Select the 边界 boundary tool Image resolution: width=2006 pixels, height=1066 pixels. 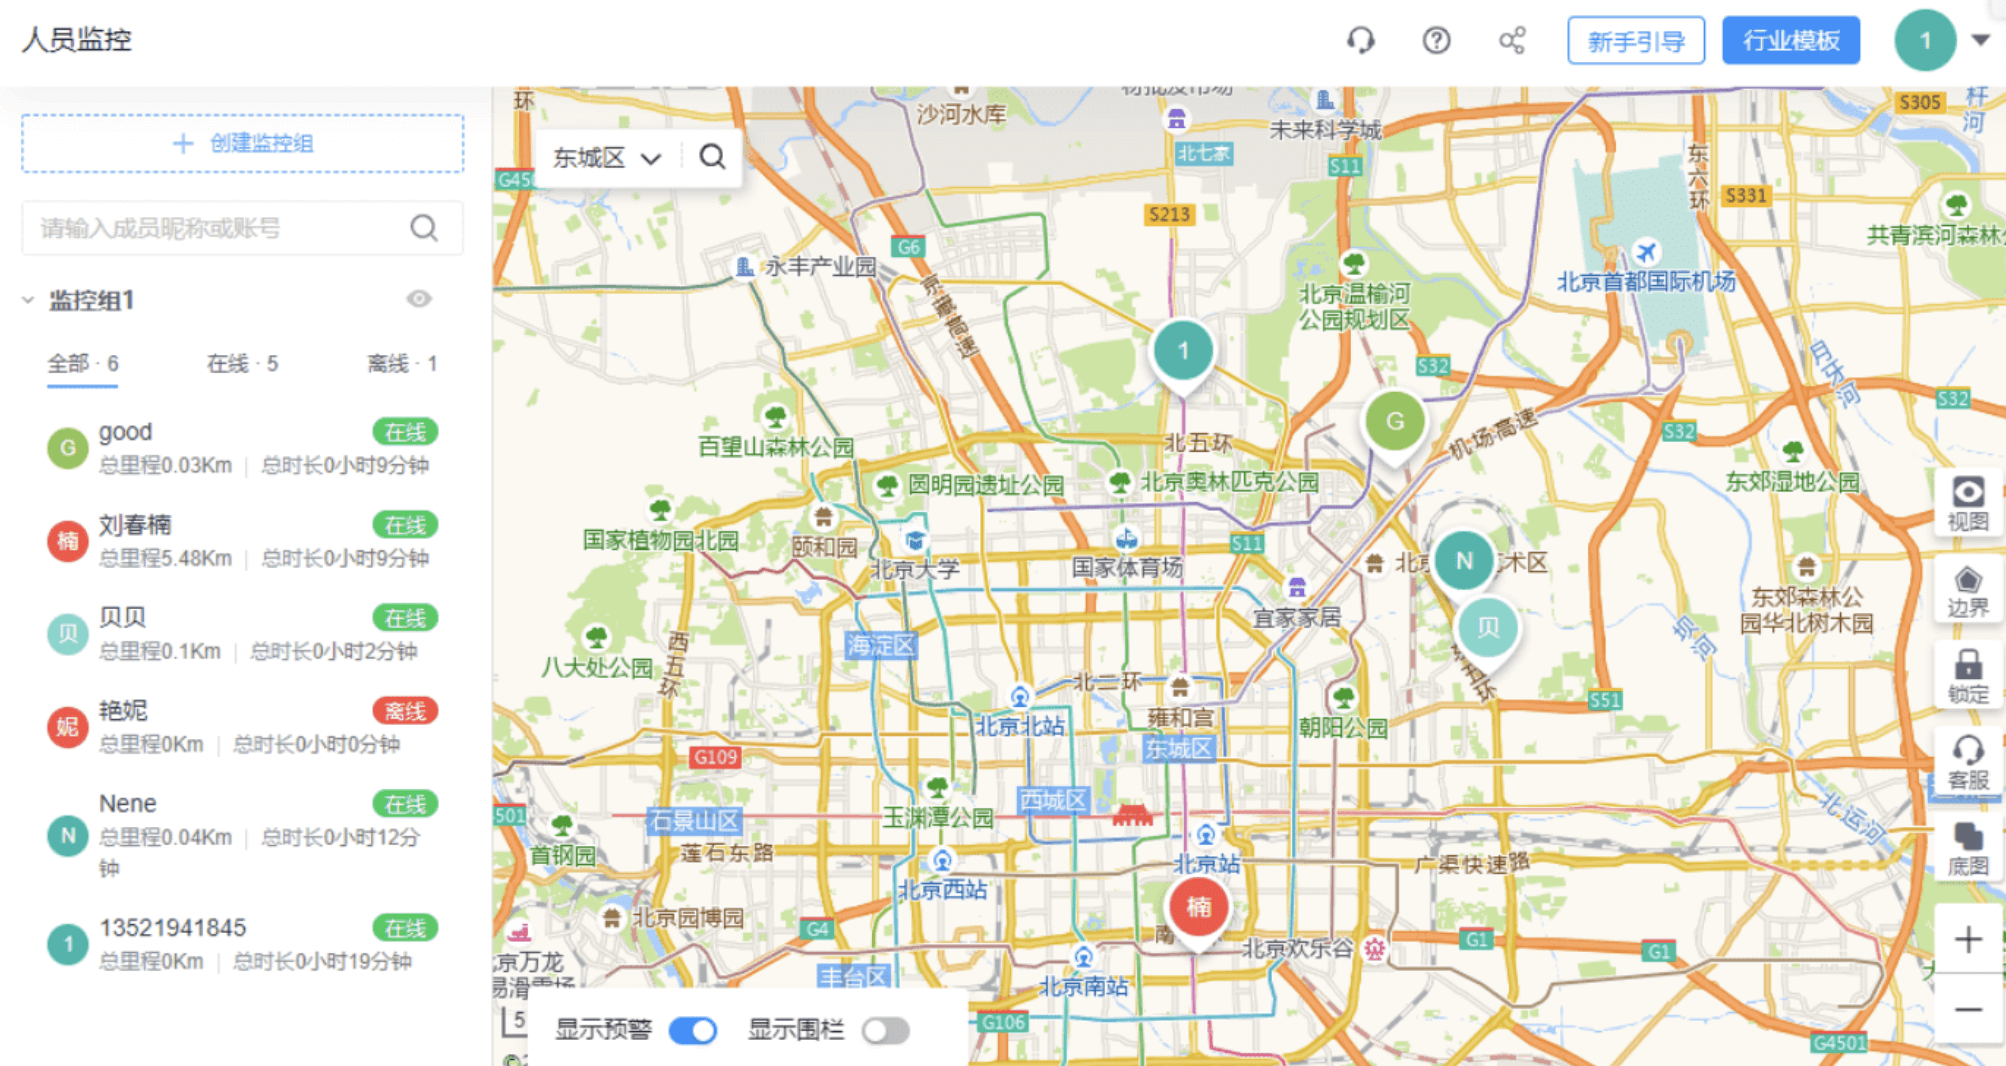(x=1967, y=591)
